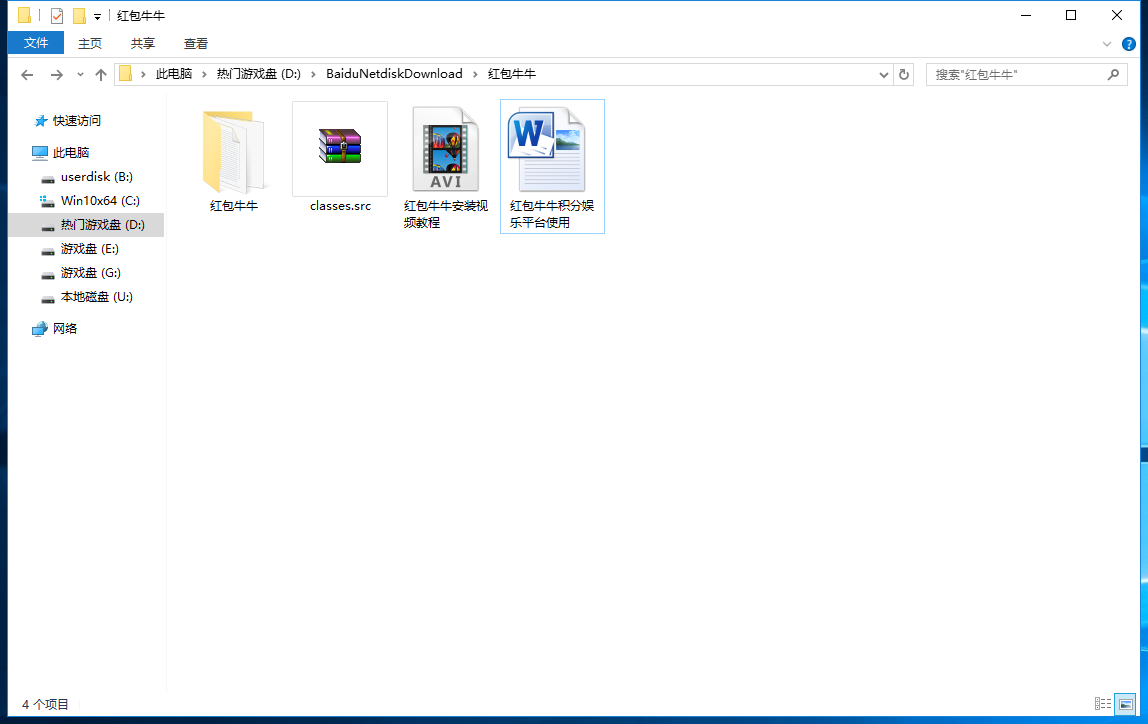This screenshot has height=724, width=1148.
Task: Open the 文件 menu tab
Action: (36, 43)
